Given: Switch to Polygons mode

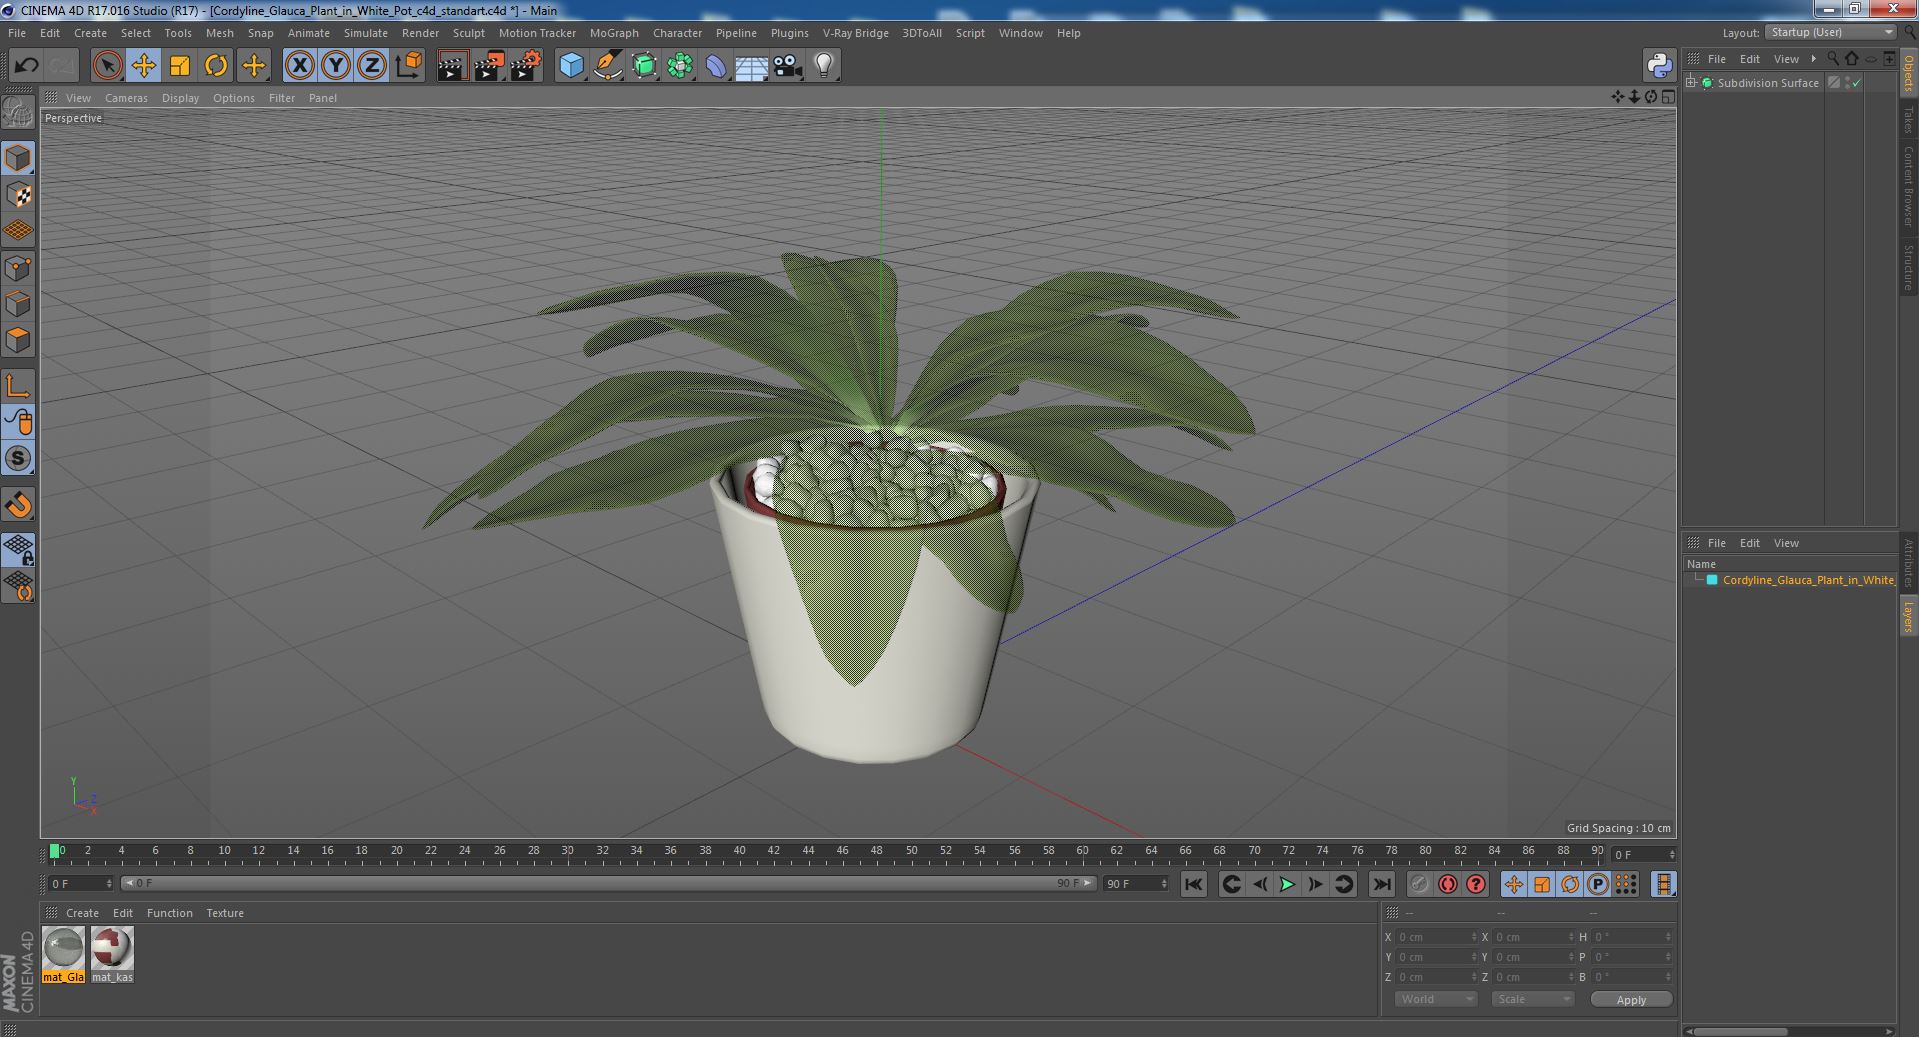Looking at the screenshot, I should [x=18, y=340].
